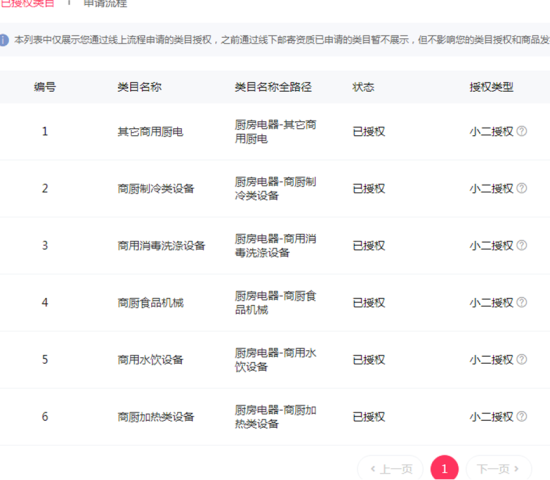The image size is (550, 480).
Task: Click help icon beside 小二授权 in row 3
Action: 522,245
